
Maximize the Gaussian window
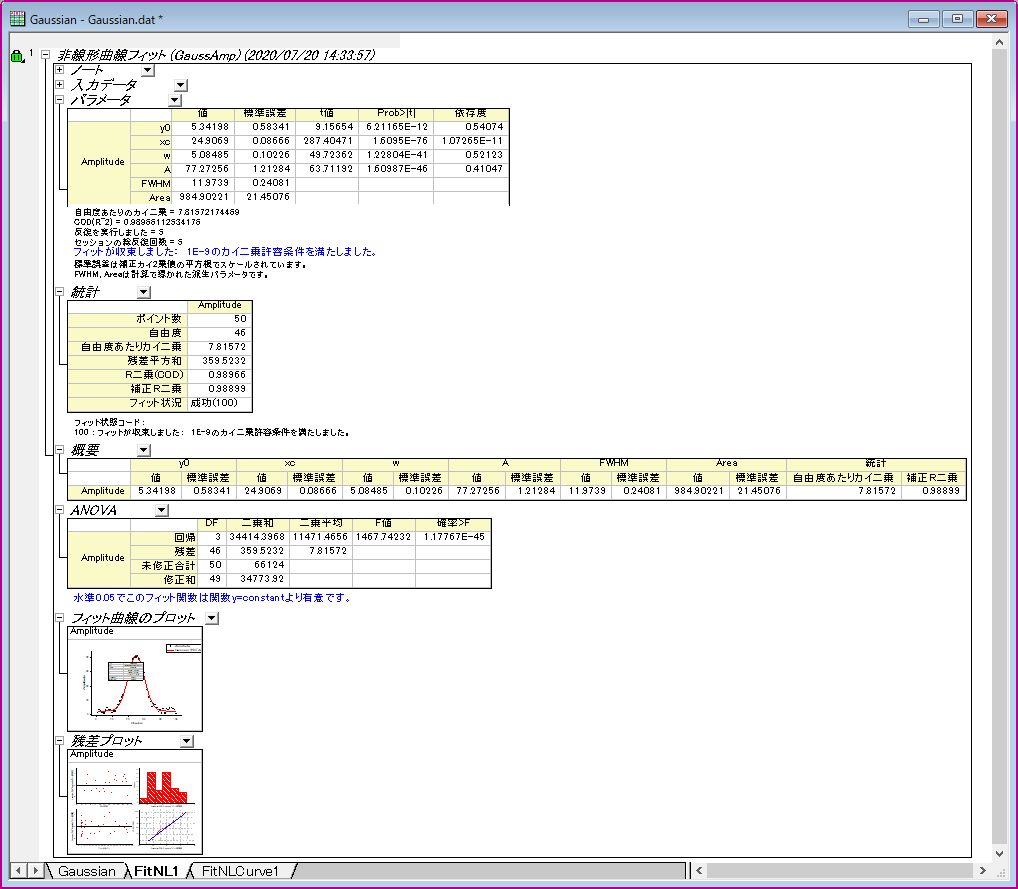[957, 19]
